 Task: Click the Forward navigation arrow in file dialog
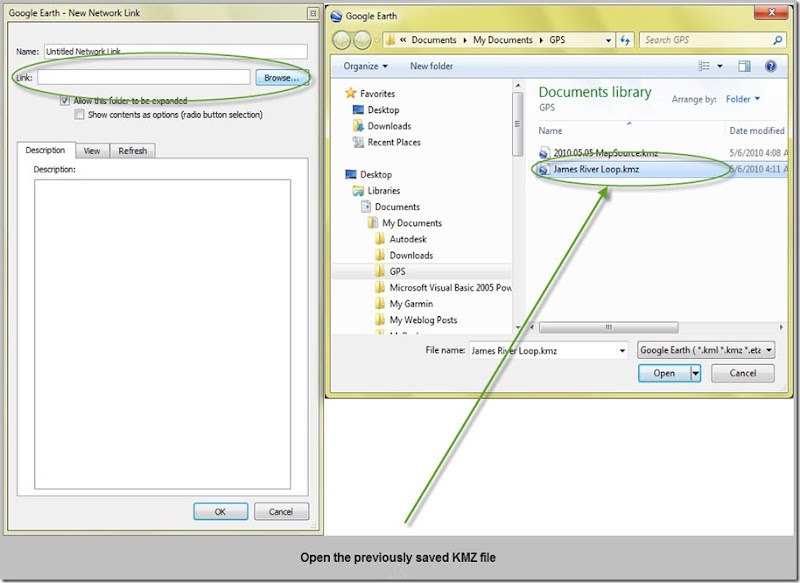point(362,40)
